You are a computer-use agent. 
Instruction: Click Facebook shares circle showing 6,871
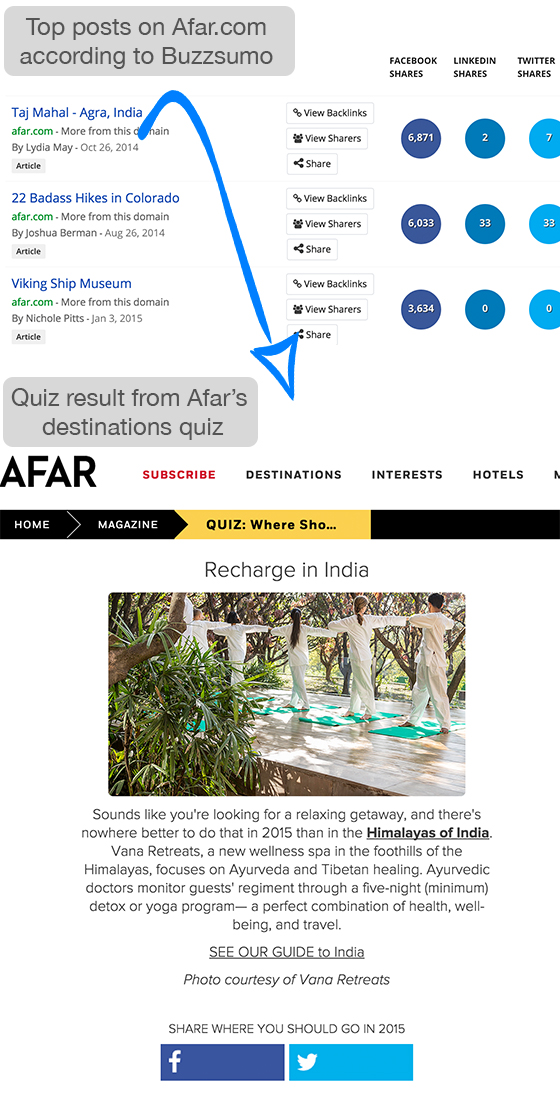[421, 138]
